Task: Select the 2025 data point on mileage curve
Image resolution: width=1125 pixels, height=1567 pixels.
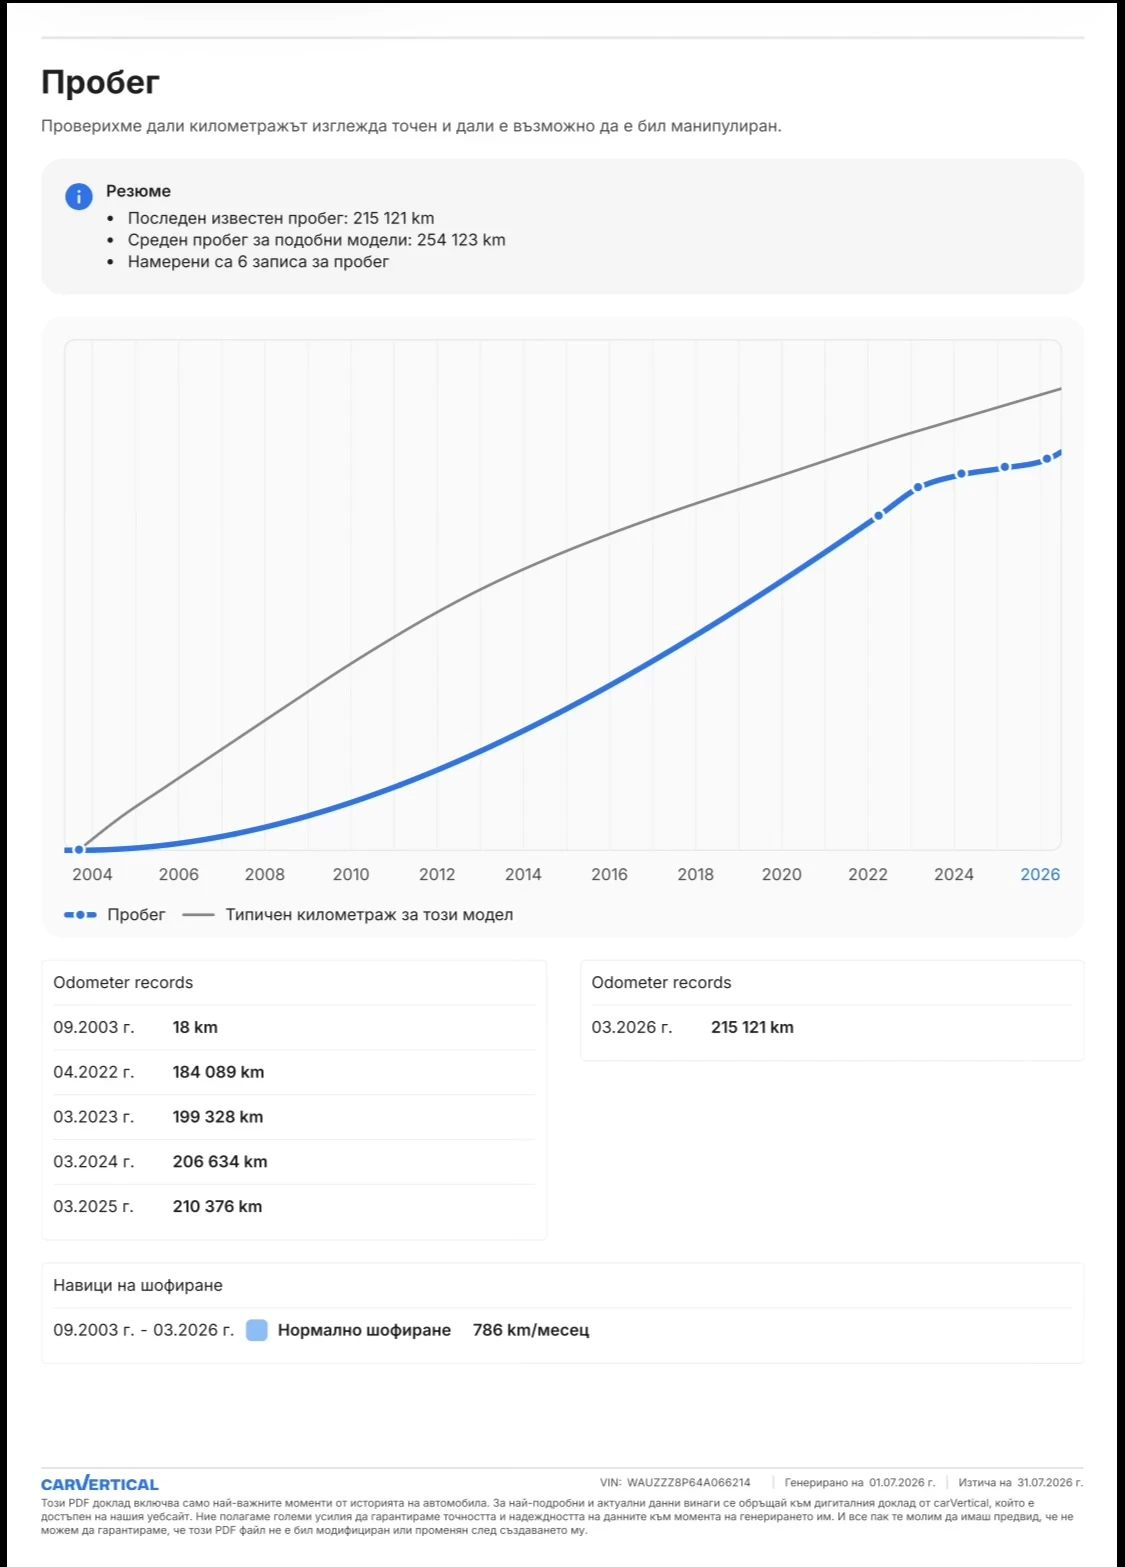Action: 1005,467
